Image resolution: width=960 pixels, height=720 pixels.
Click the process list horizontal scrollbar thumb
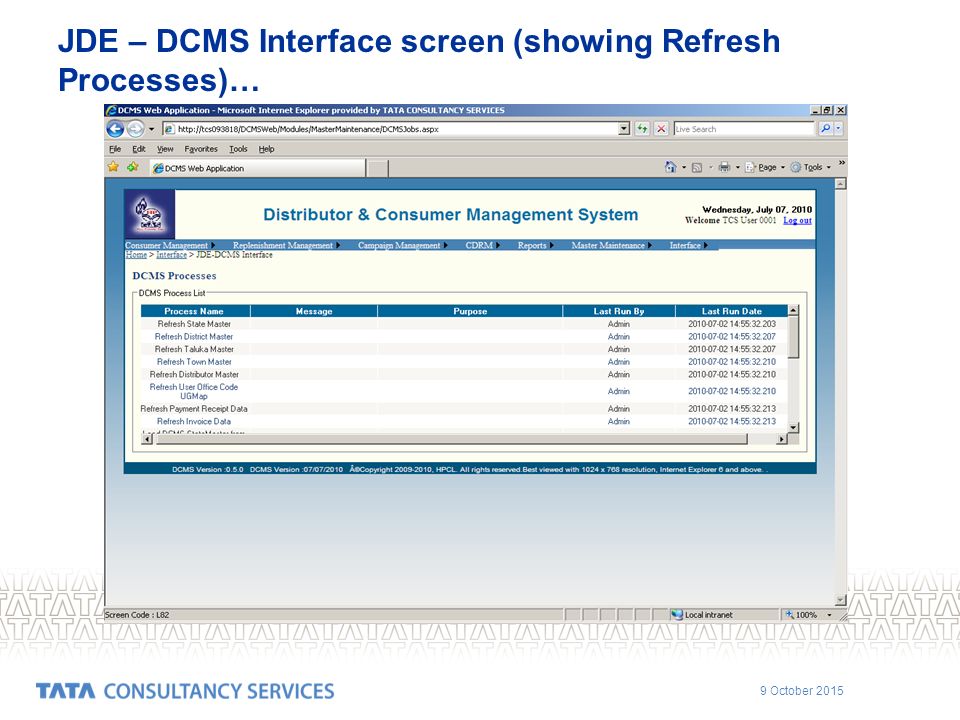pos(452,439)
